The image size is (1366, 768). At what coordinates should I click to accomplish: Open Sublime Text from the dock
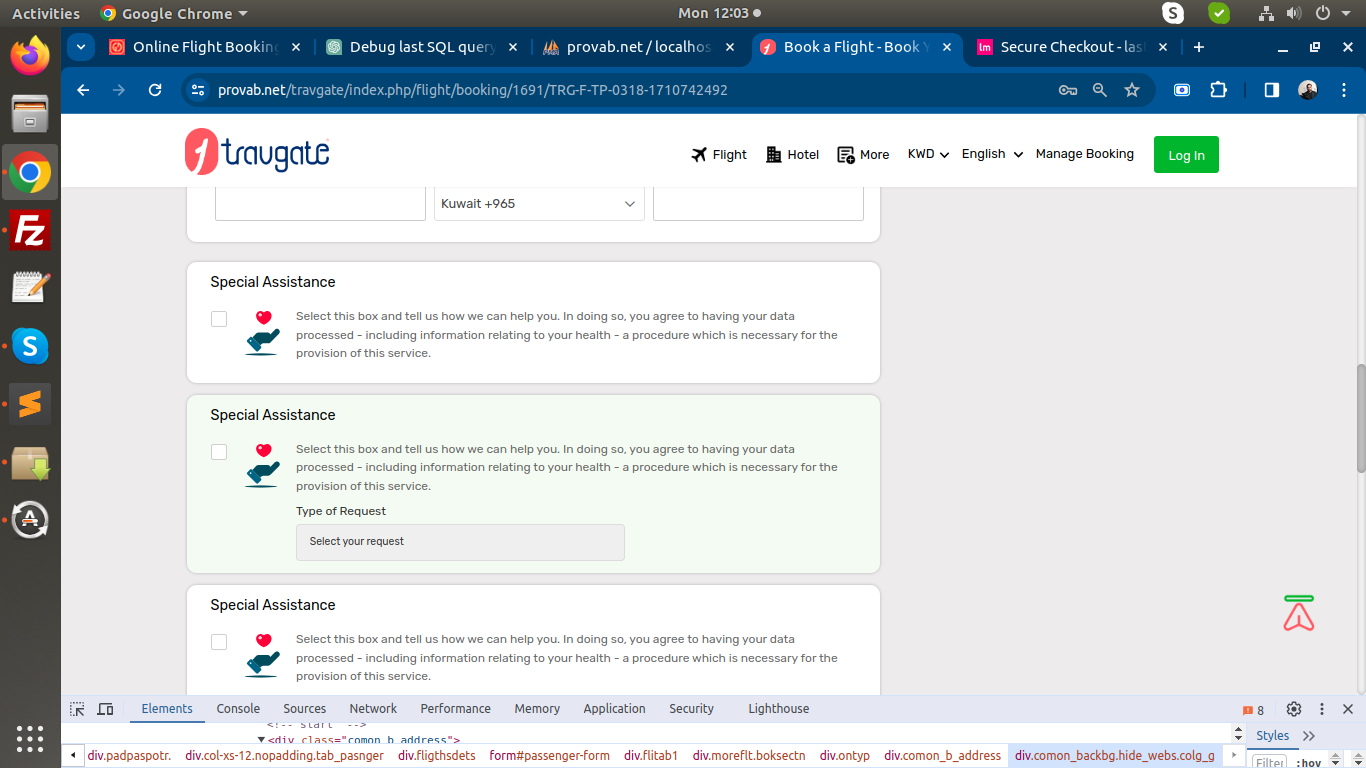[30, 404]
